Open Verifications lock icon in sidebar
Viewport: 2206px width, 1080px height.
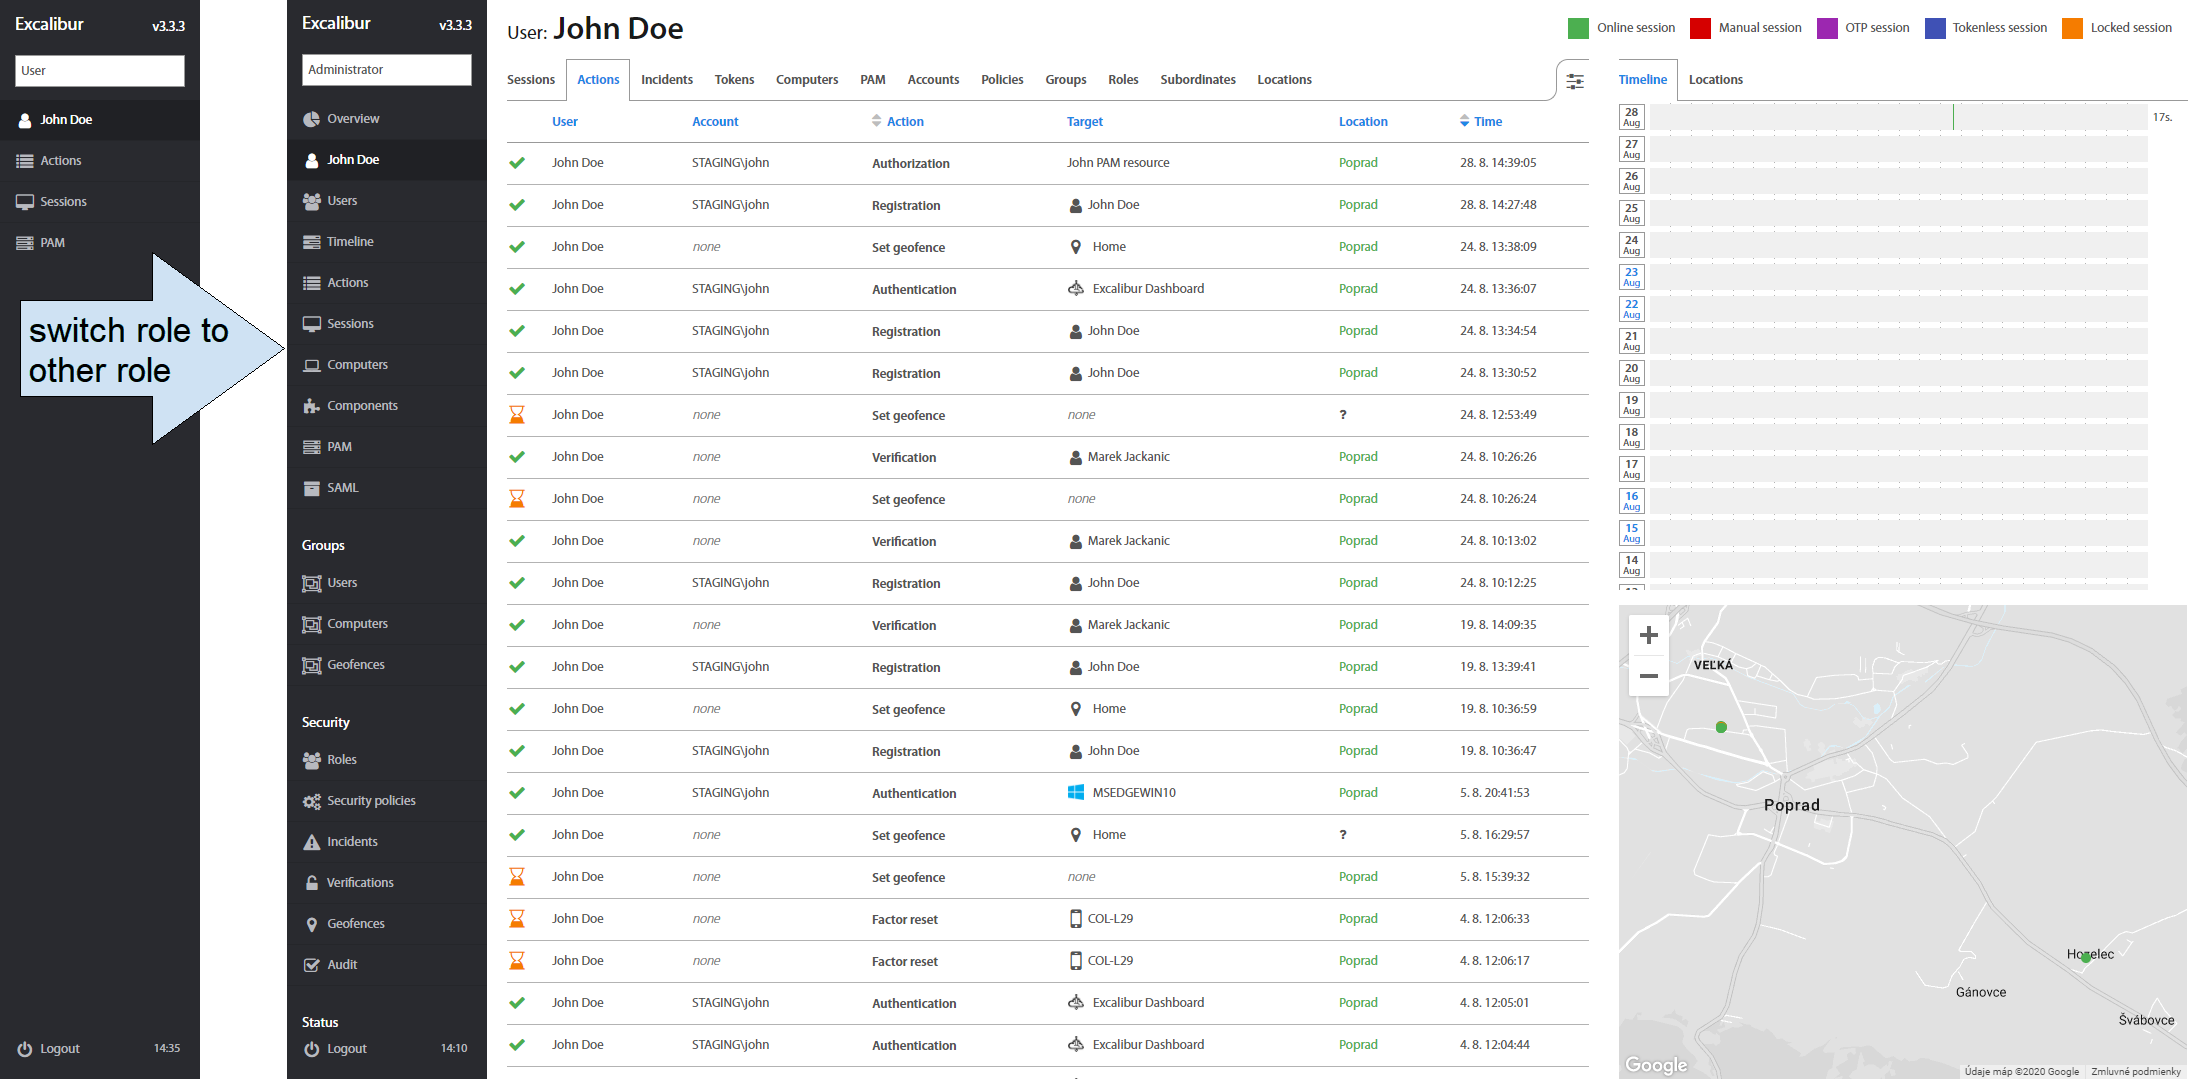point(312,883)
